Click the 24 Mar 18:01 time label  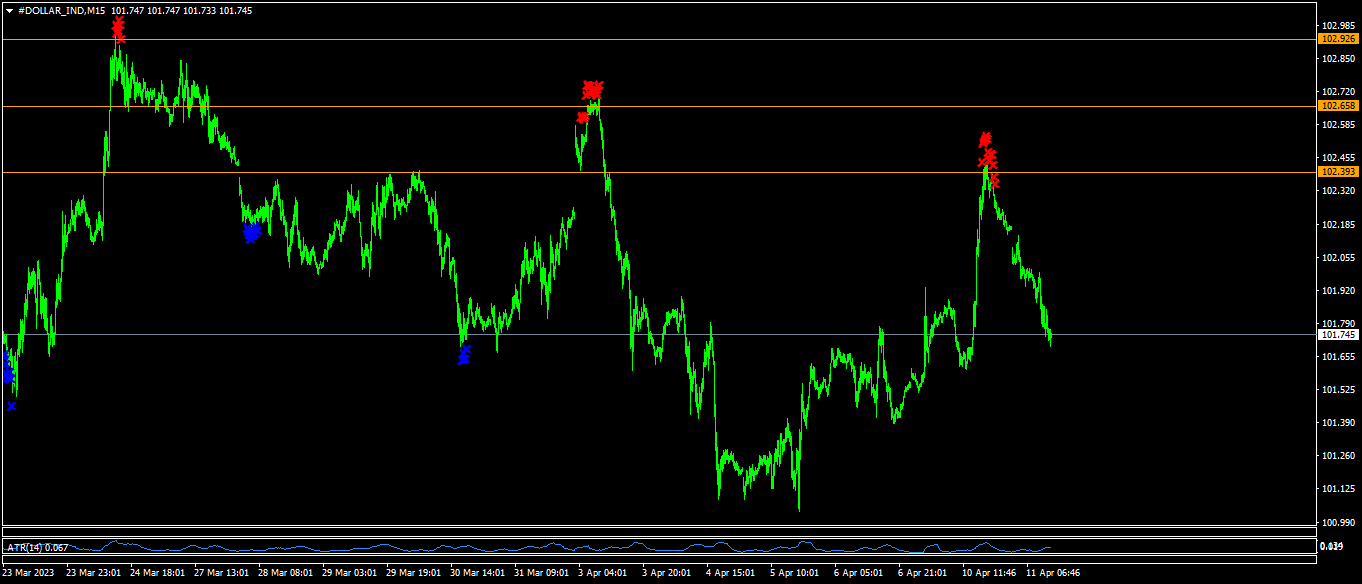pyautogui.click(x=158, y=573)
